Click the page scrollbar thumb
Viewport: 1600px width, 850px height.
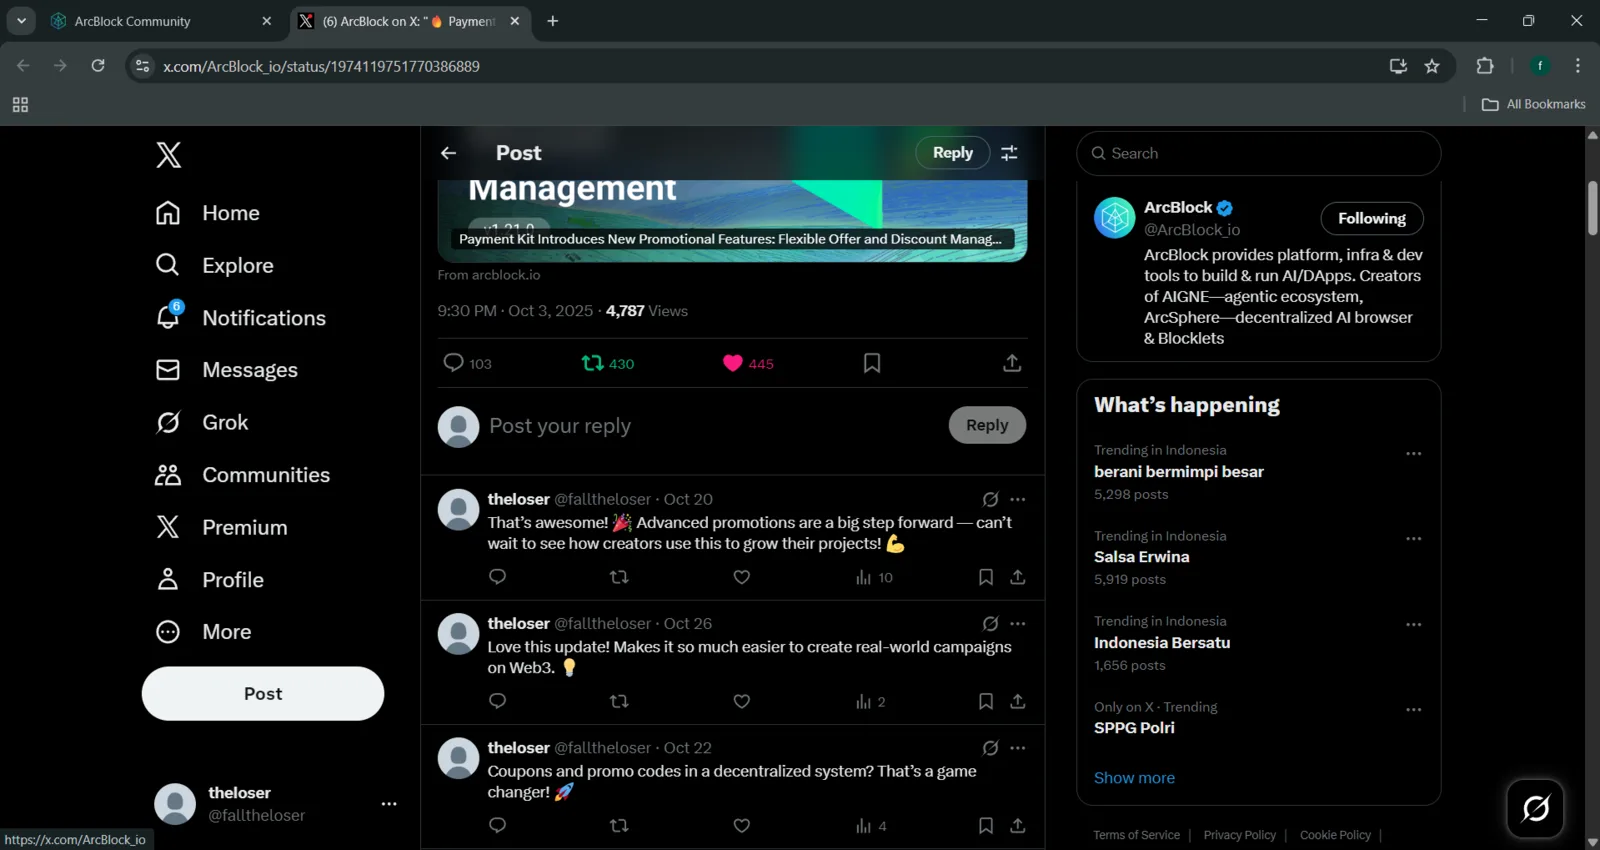pyautogui.click(x=1592, y=208)
